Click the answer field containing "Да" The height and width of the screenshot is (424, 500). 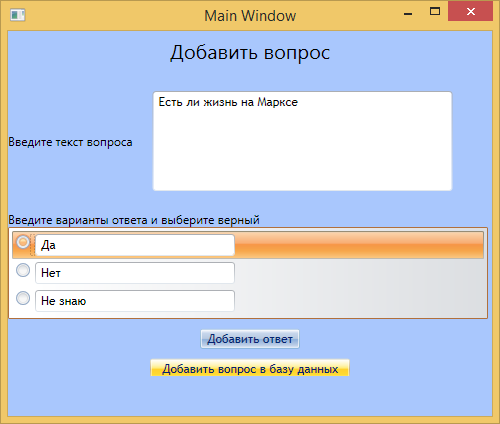(135, 245)
